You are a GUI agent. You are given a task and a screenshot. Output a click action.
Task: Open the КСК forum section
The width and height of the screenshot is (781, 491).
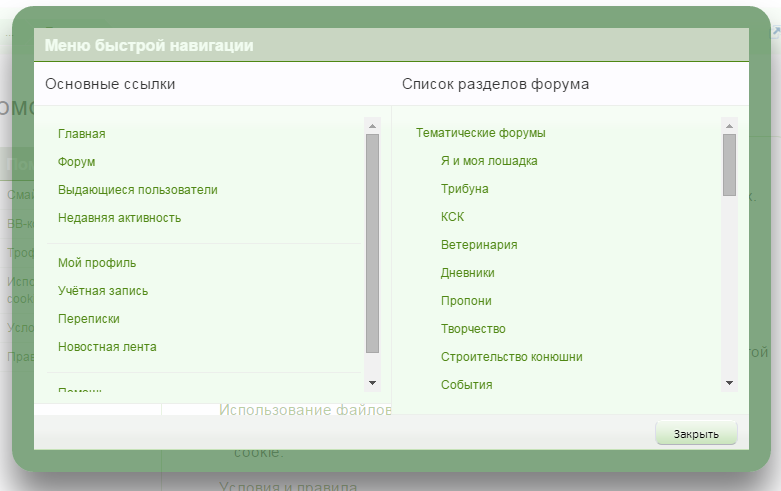click(452, 217)
